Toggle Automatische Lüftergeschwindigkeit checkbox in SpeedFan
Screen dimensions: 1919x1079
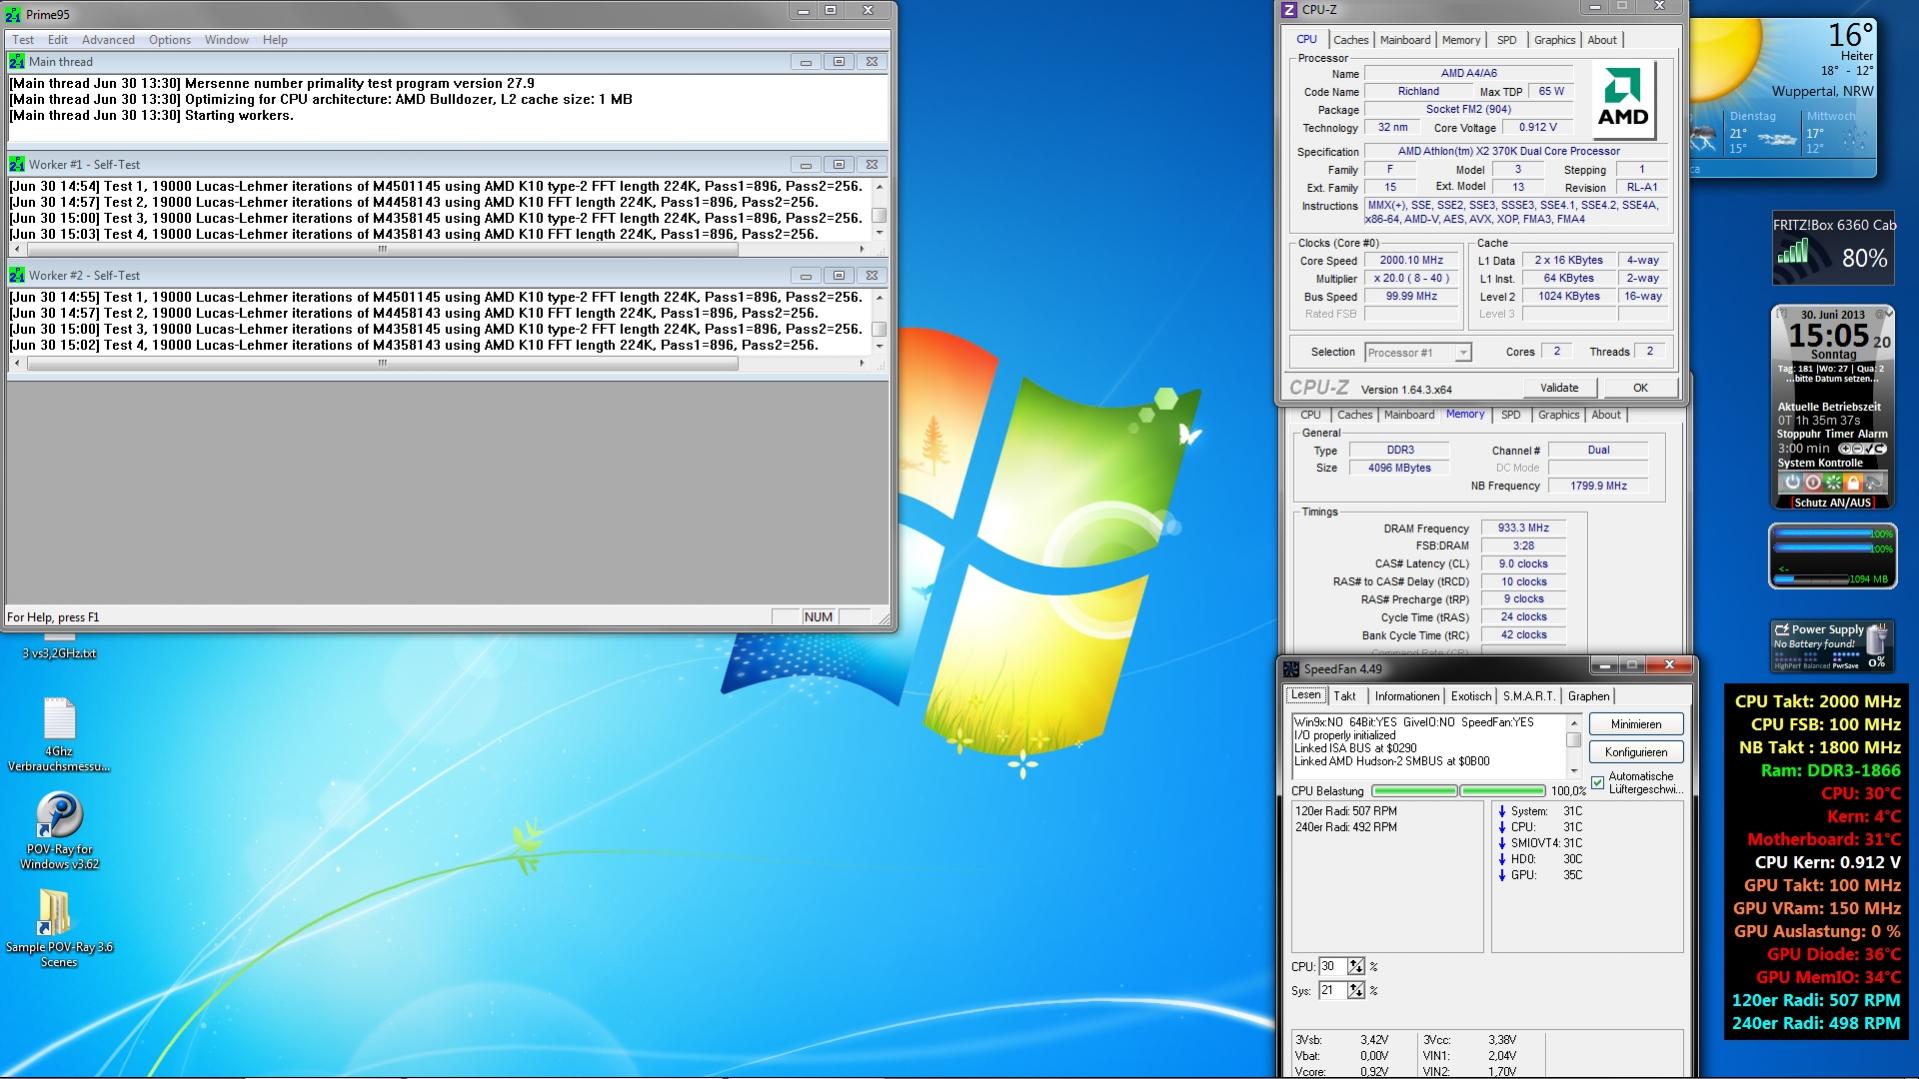click(x=1597, y=782)
